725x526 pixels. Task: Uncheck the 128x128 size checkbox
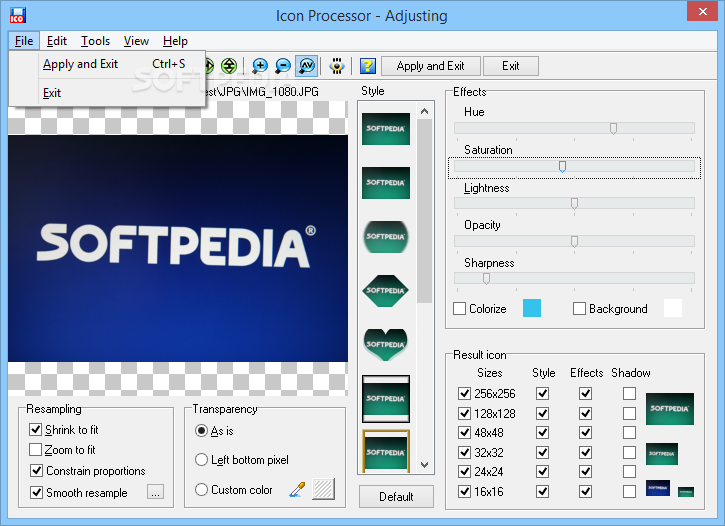(x=464, y=413)
